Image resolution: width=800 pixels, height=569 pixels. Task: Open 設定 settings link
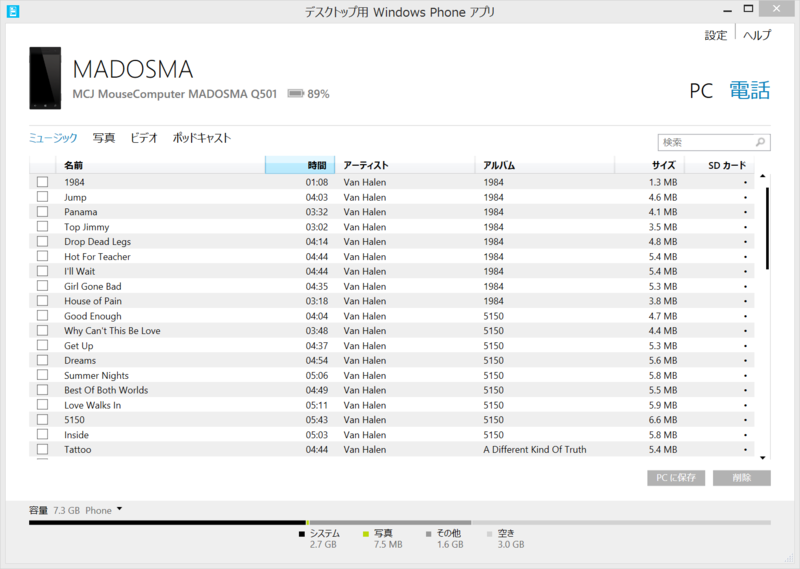click(x=716, y=35)
